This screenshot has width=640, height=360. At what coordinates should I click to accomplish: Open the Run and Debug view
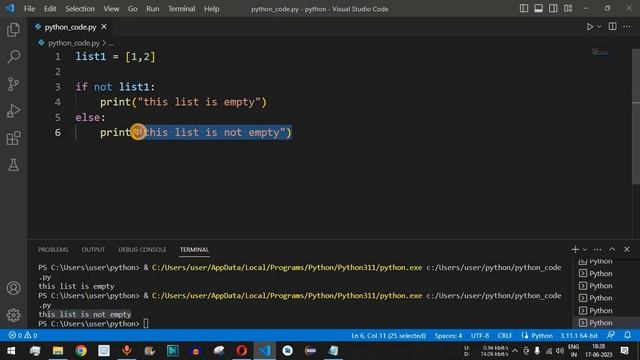[13, 111]
